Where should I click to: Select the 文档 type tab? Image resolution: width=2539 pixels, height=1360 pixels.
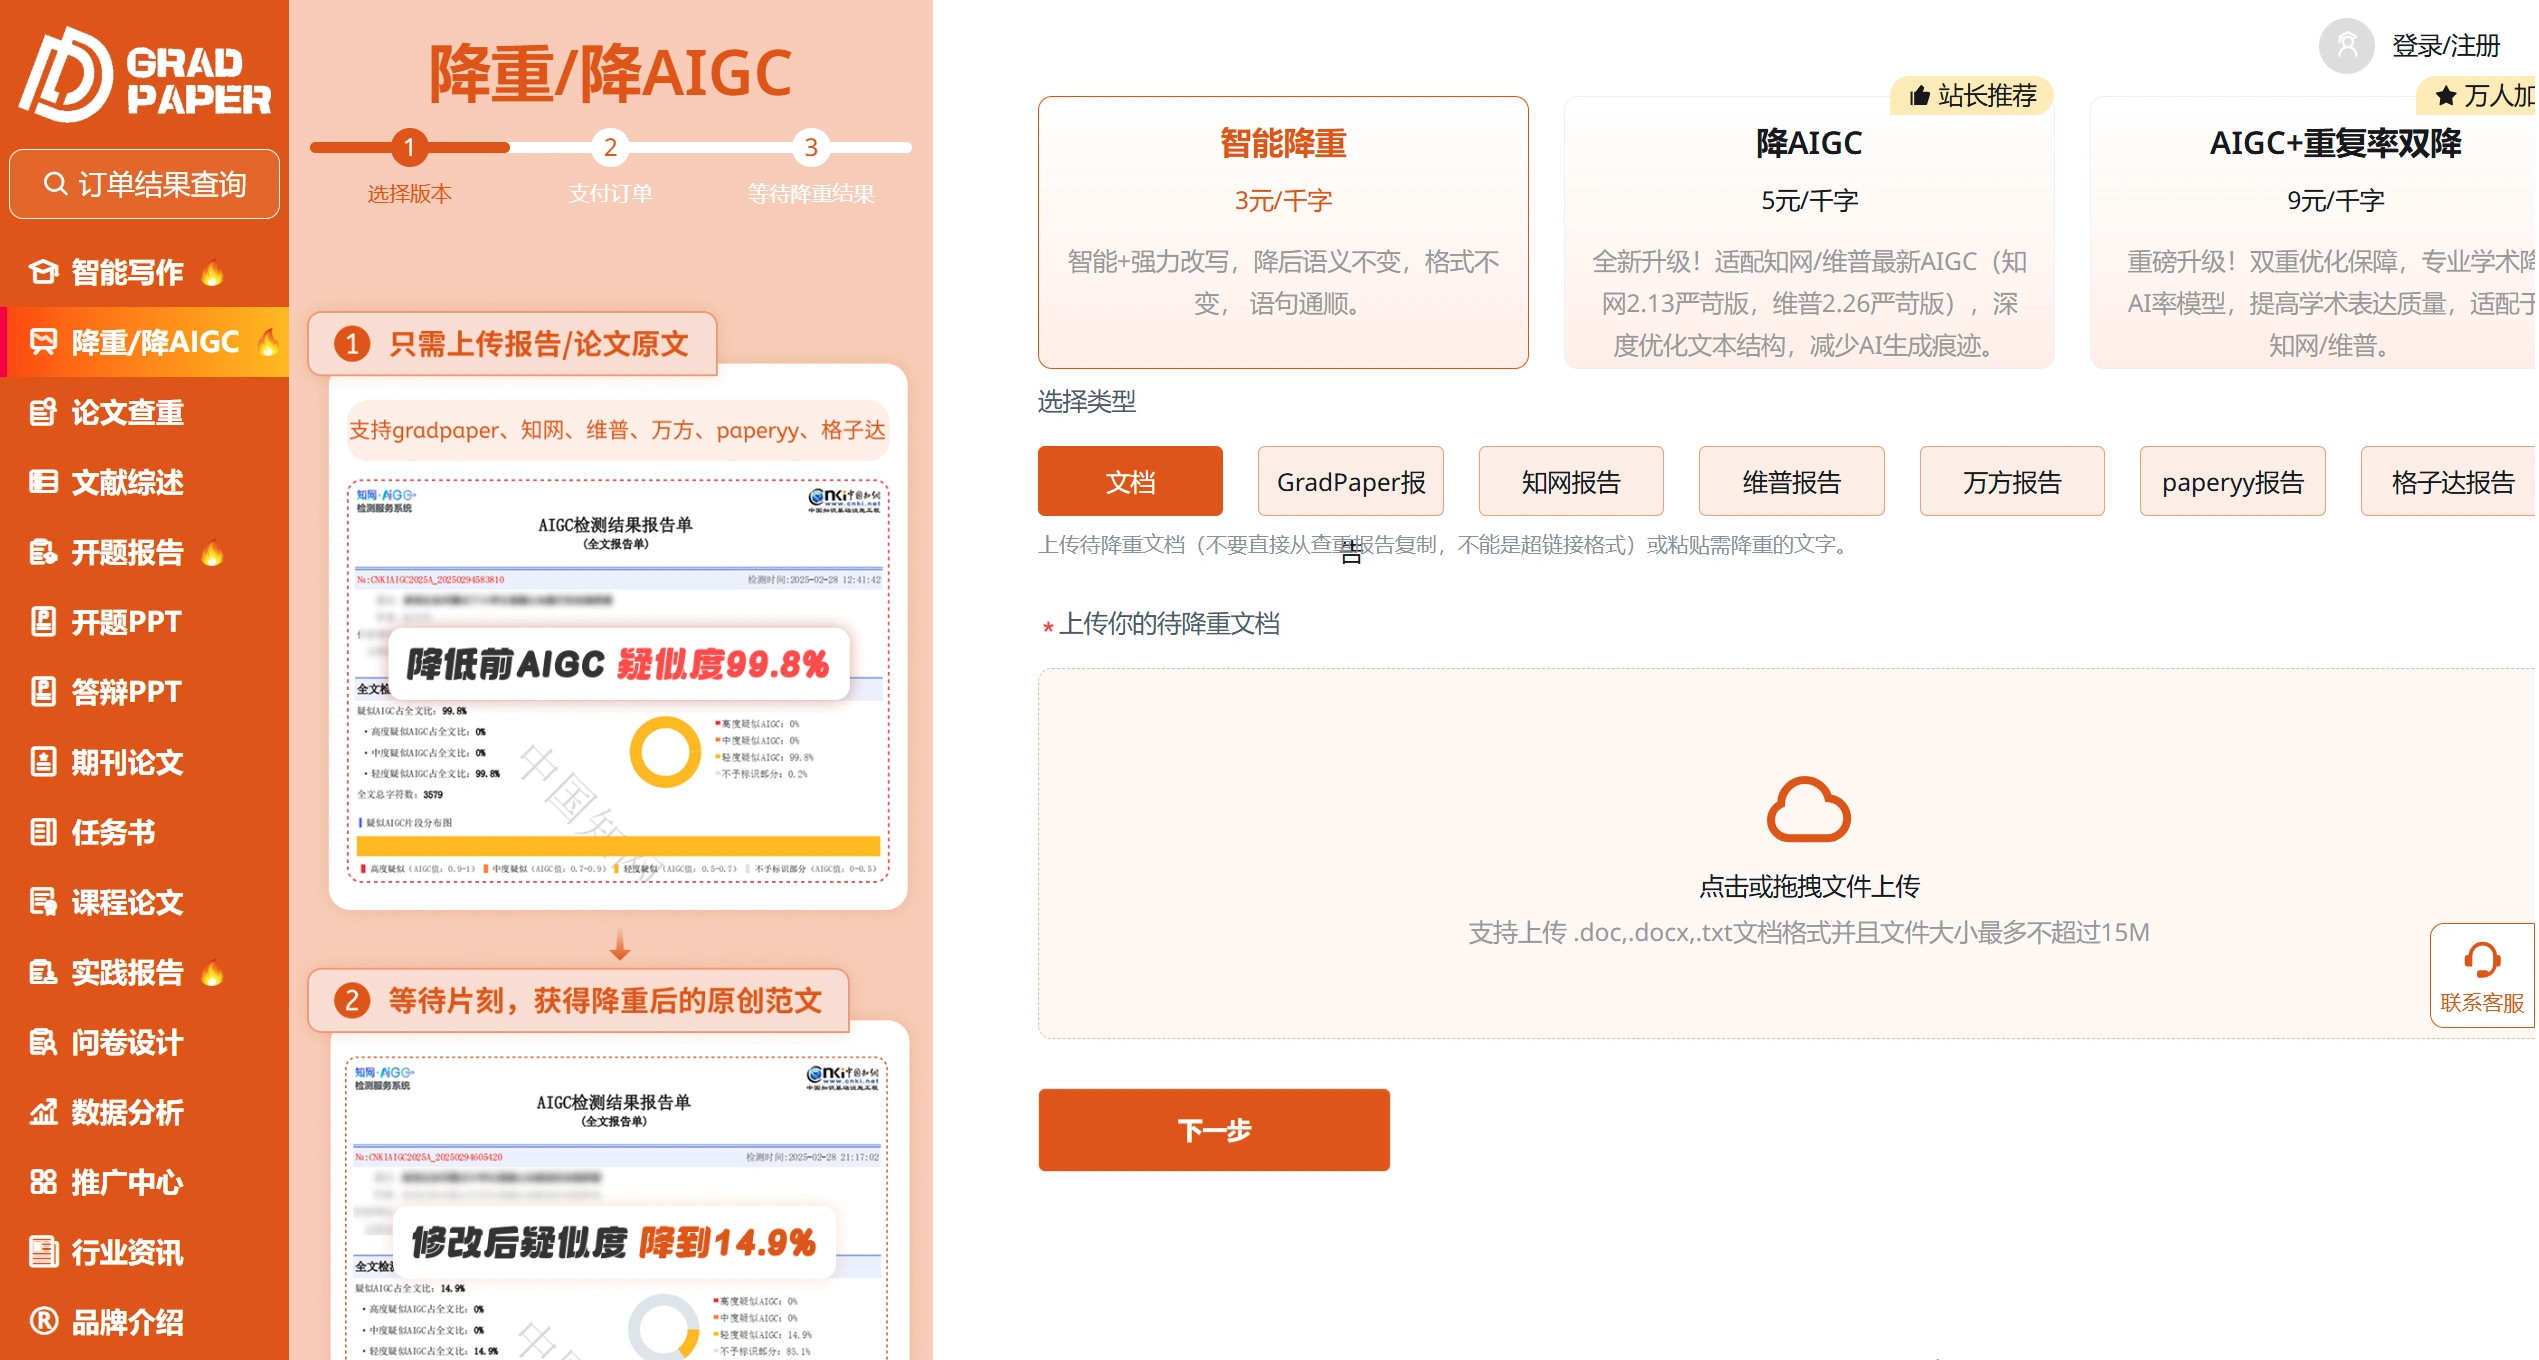(1129, 481)
